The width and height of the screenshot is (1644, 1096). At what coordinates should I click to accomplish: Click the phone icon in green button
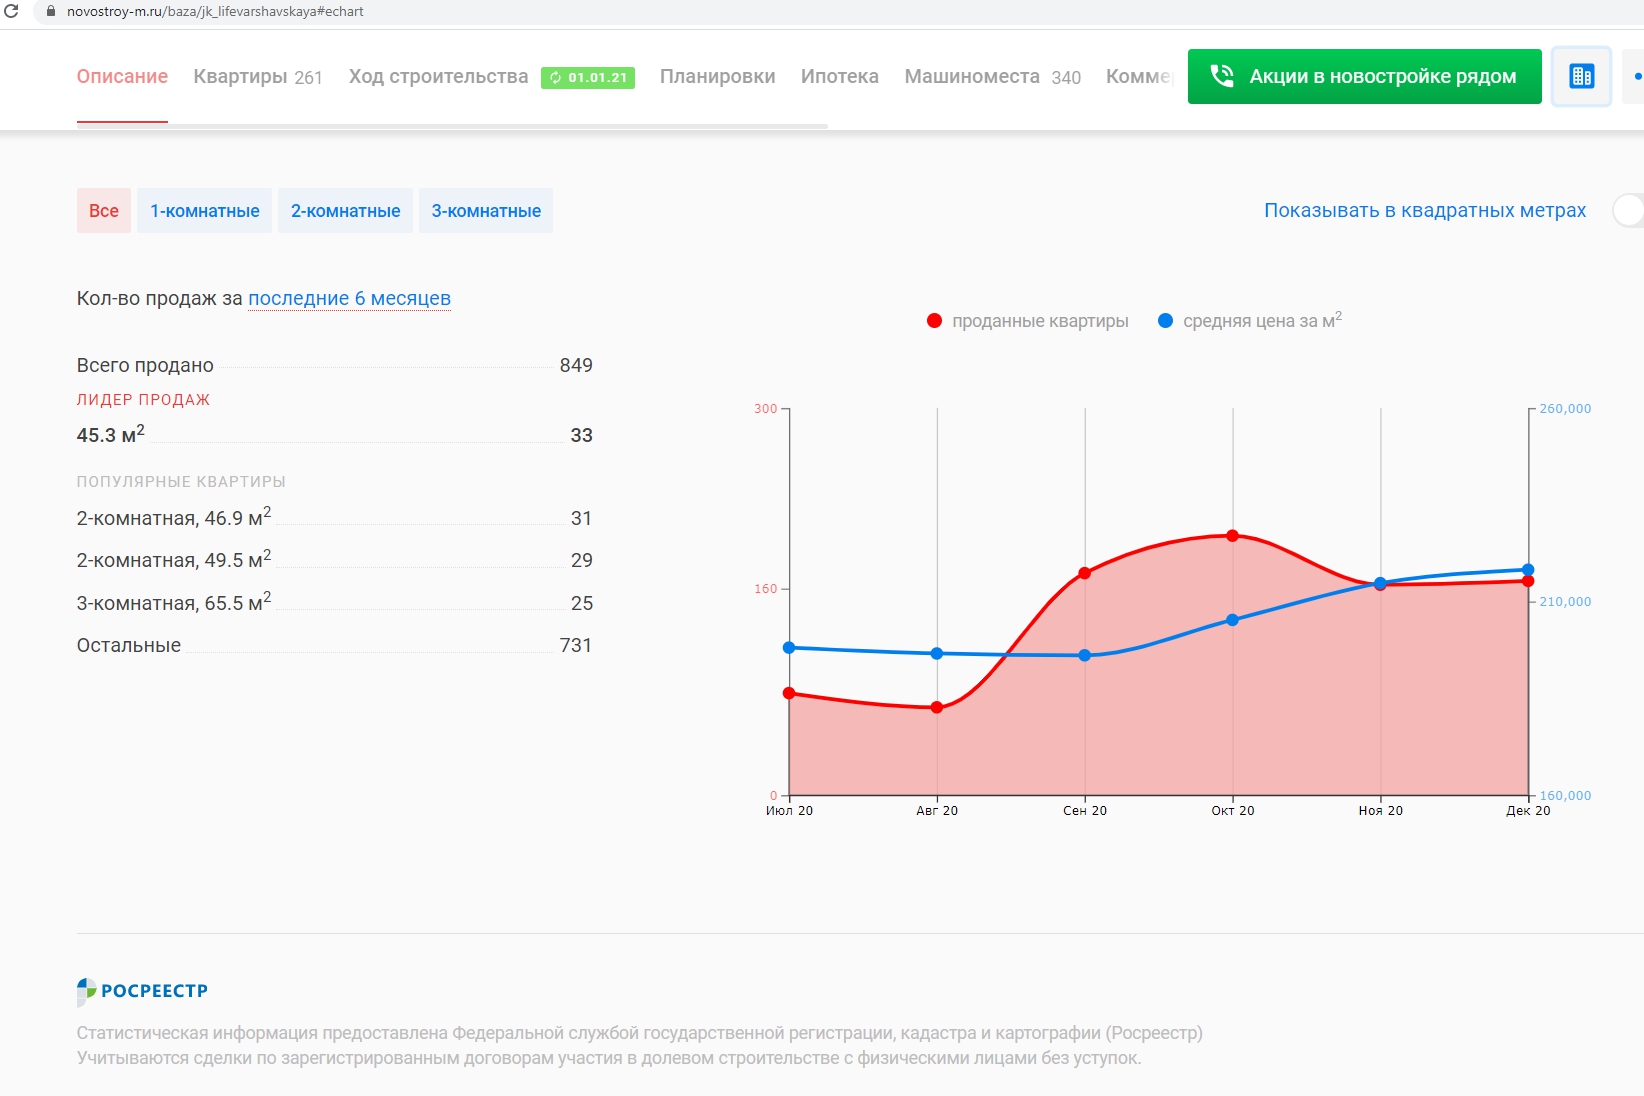point(1221,76)
